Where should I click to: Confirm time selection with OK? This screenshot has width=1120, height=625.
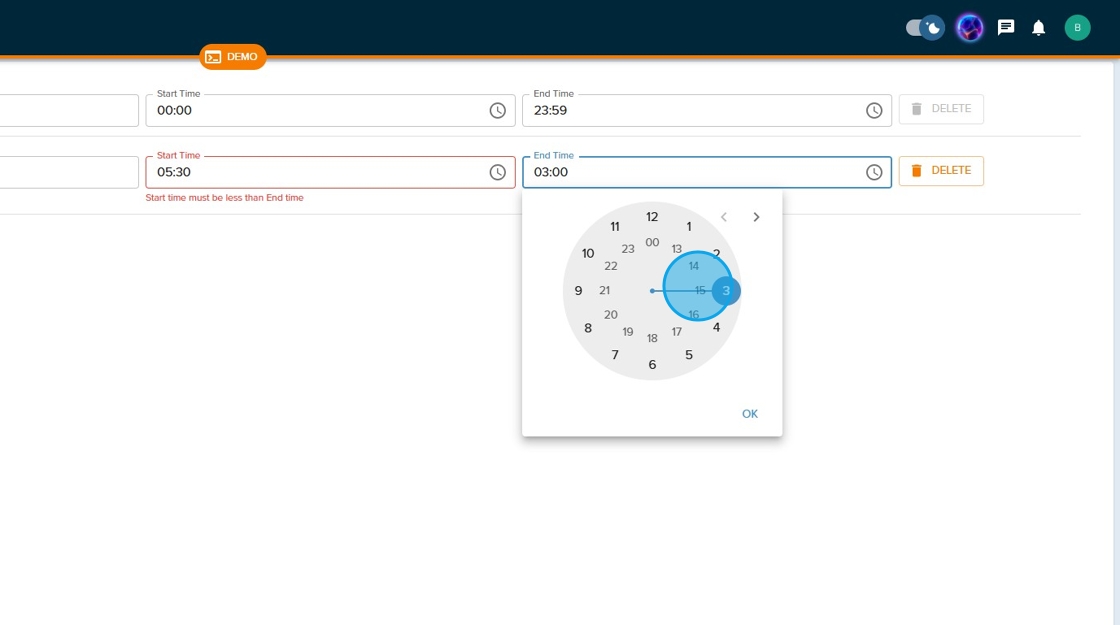pos(749,414)
